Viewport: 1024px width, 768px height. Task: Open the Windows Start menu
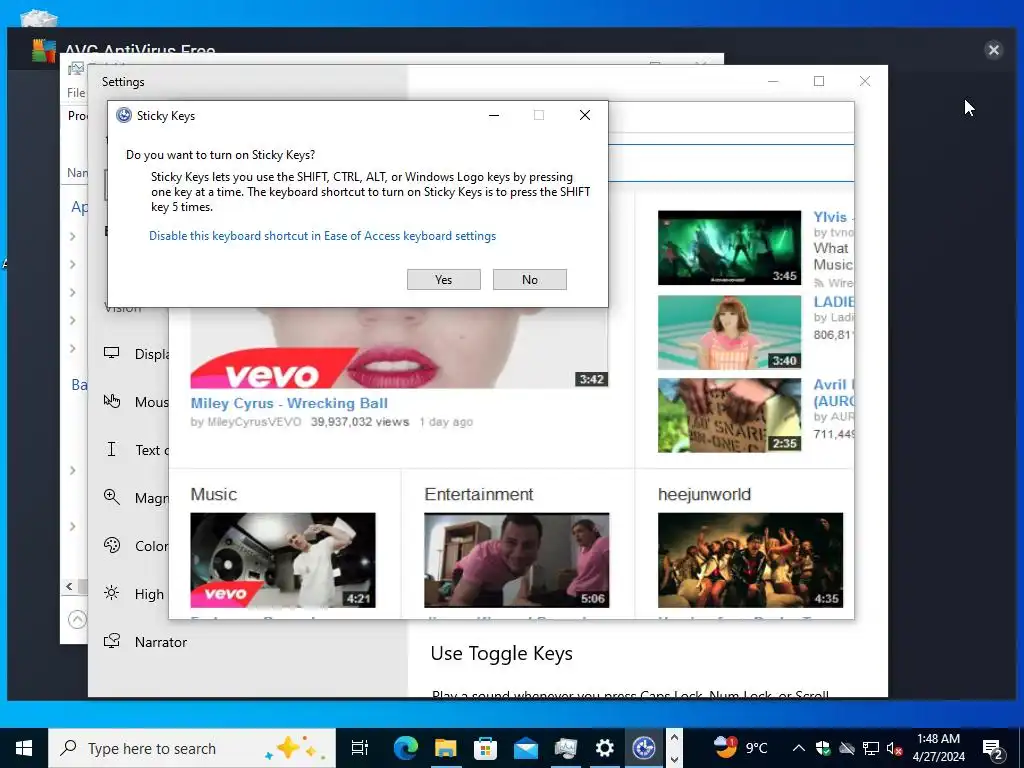pos(24,748)
